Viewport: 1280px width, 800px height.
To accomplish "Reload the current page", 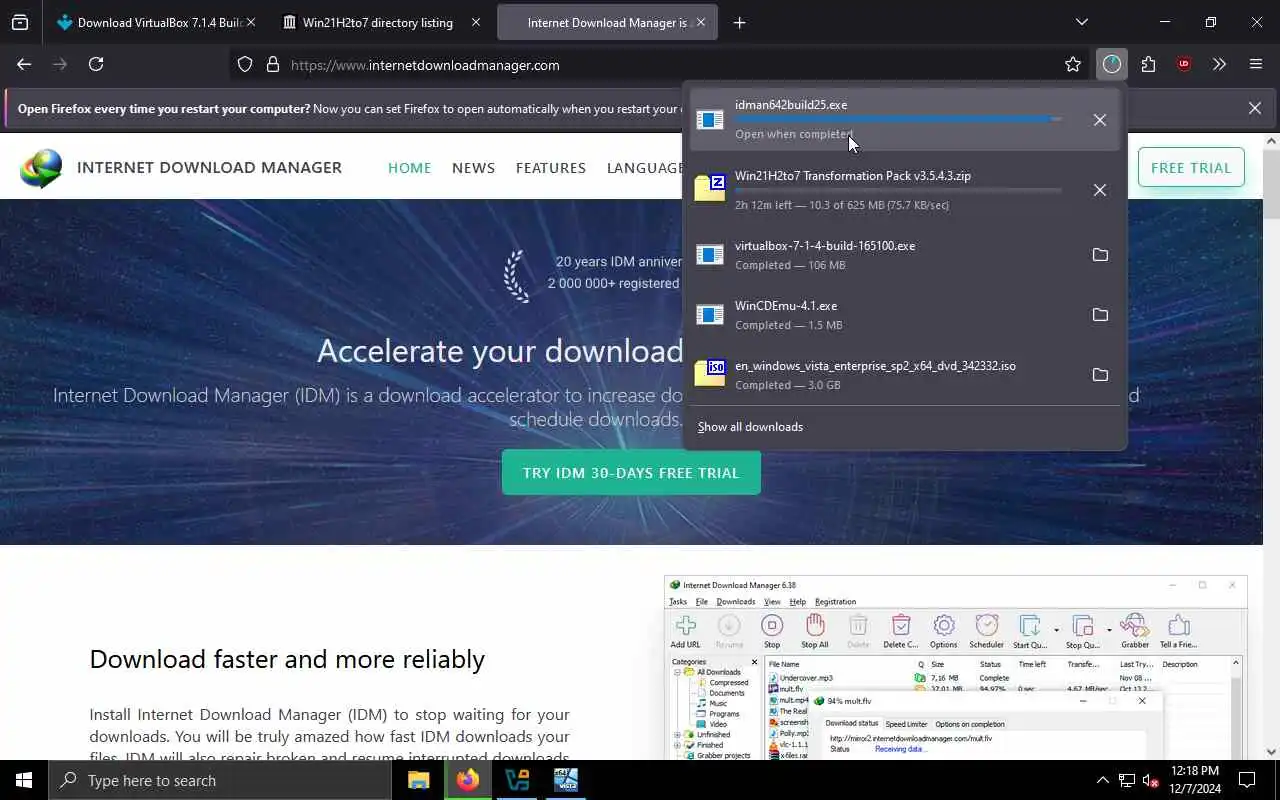I will coord(96,64).
